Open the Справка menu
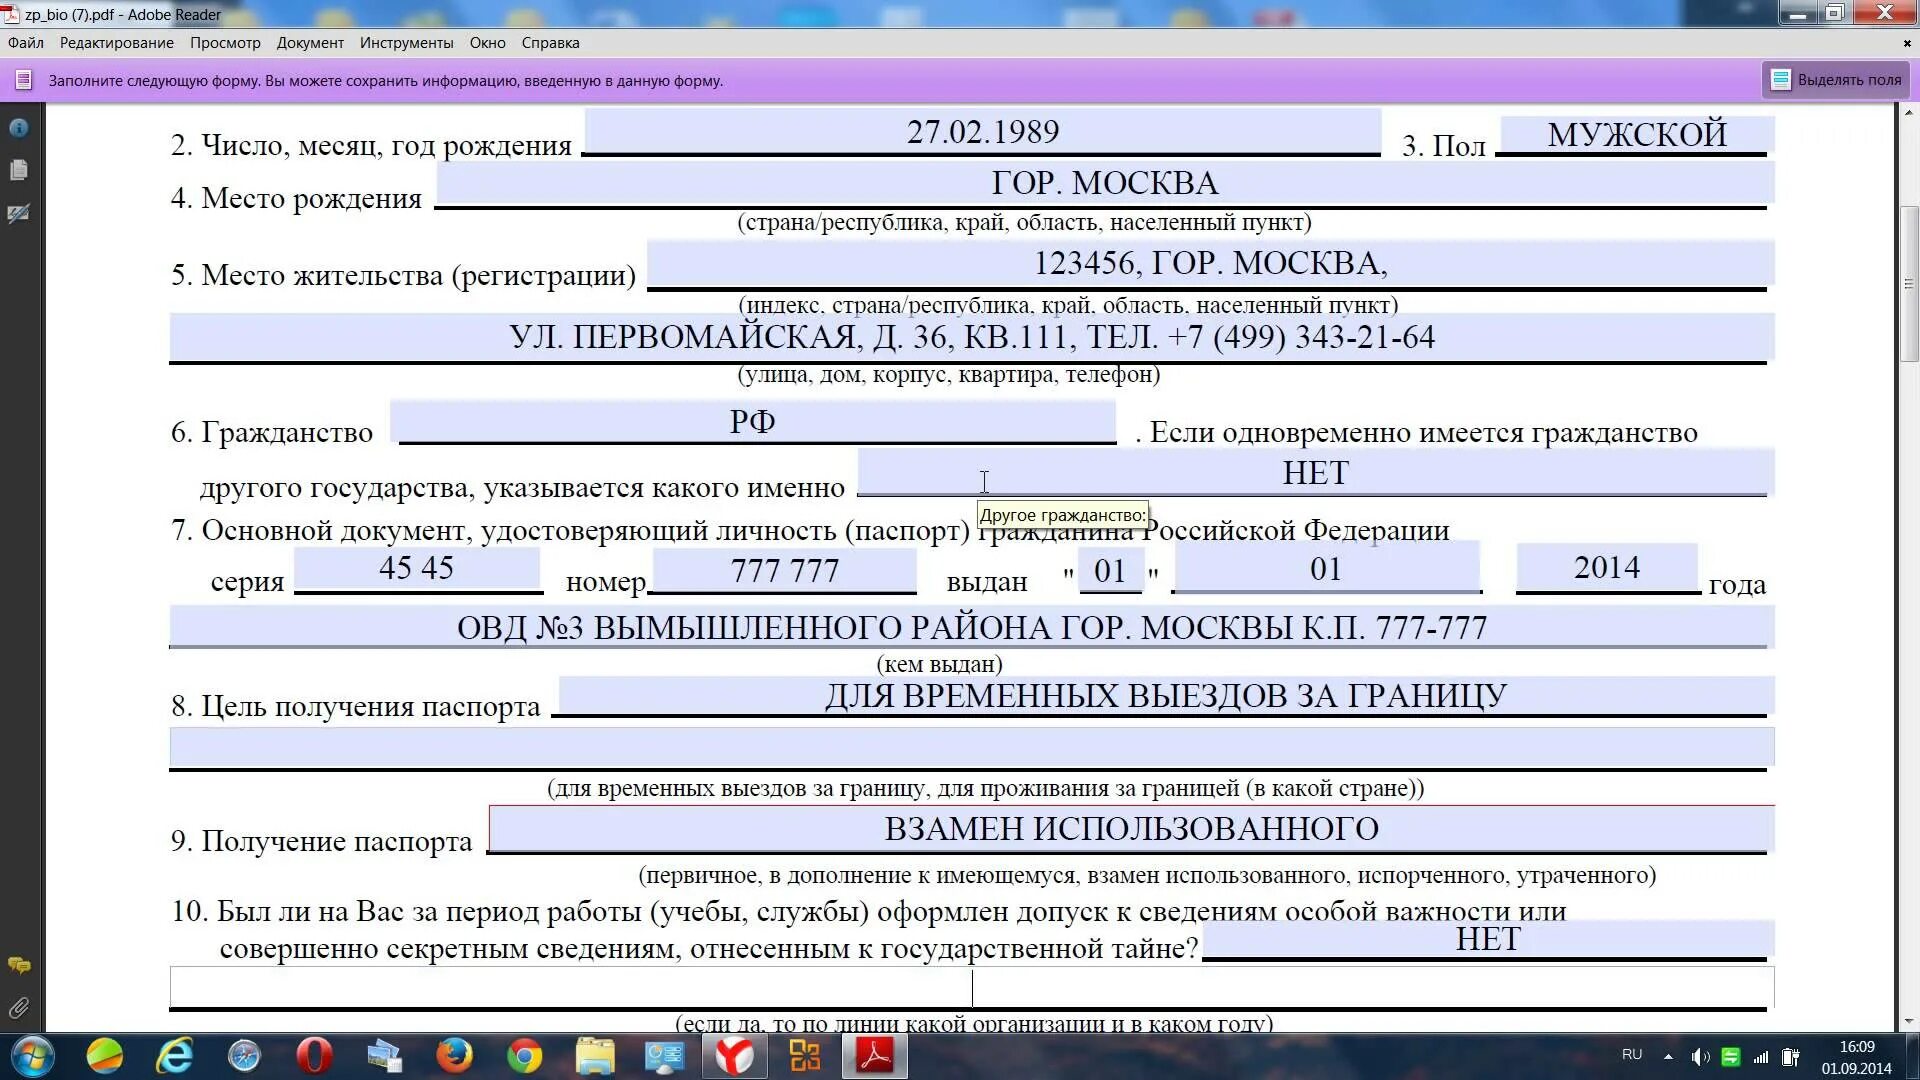1920x1080 pixels. [x=550, y=43]
